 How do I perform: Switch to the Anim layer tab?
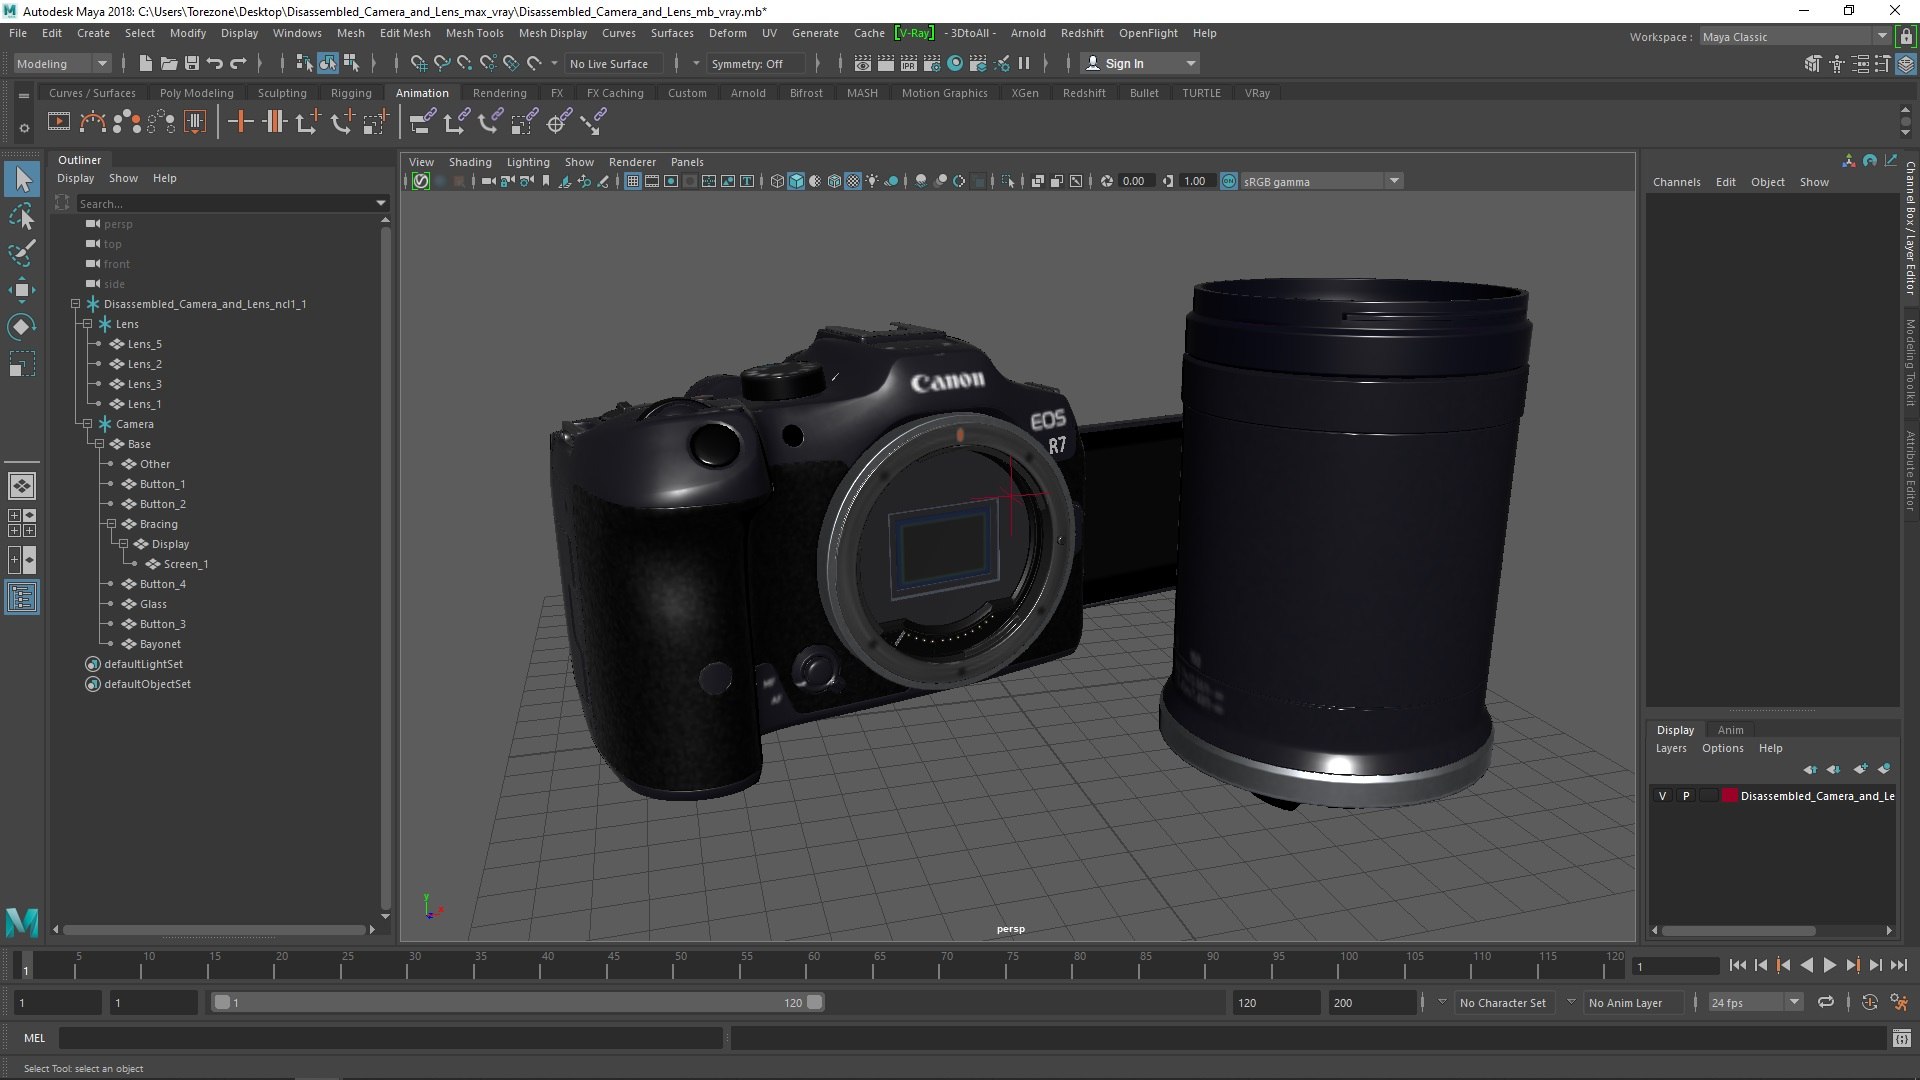pos(1730,730)
